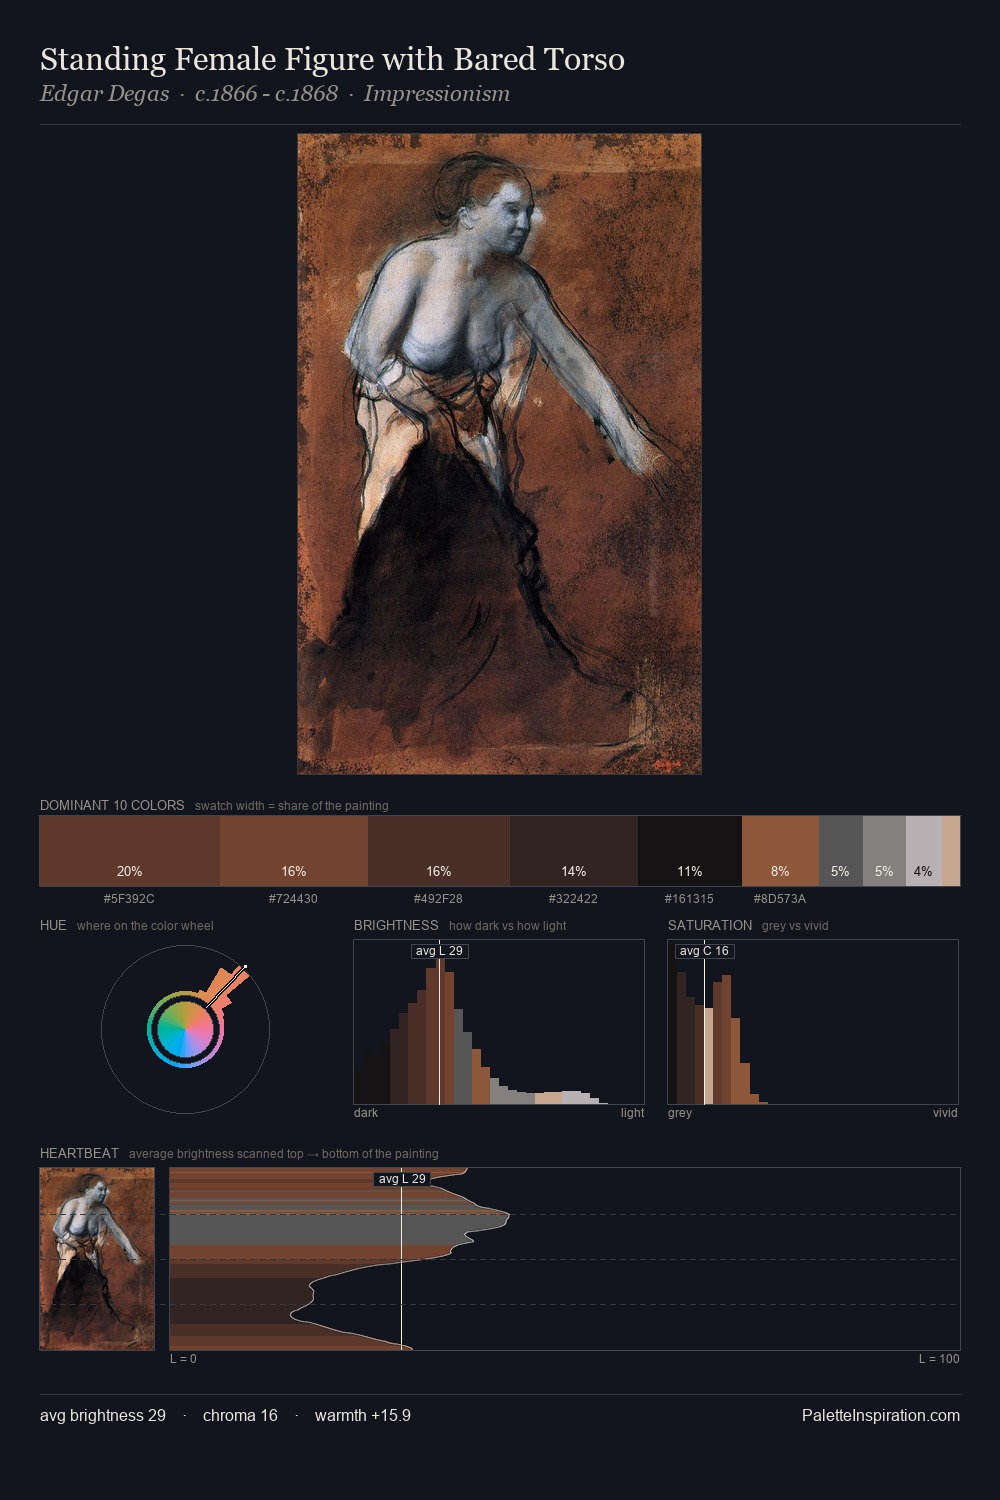Click the 'HUE' section heading
Screen dimensions: 1000x1500
[53, 925]
